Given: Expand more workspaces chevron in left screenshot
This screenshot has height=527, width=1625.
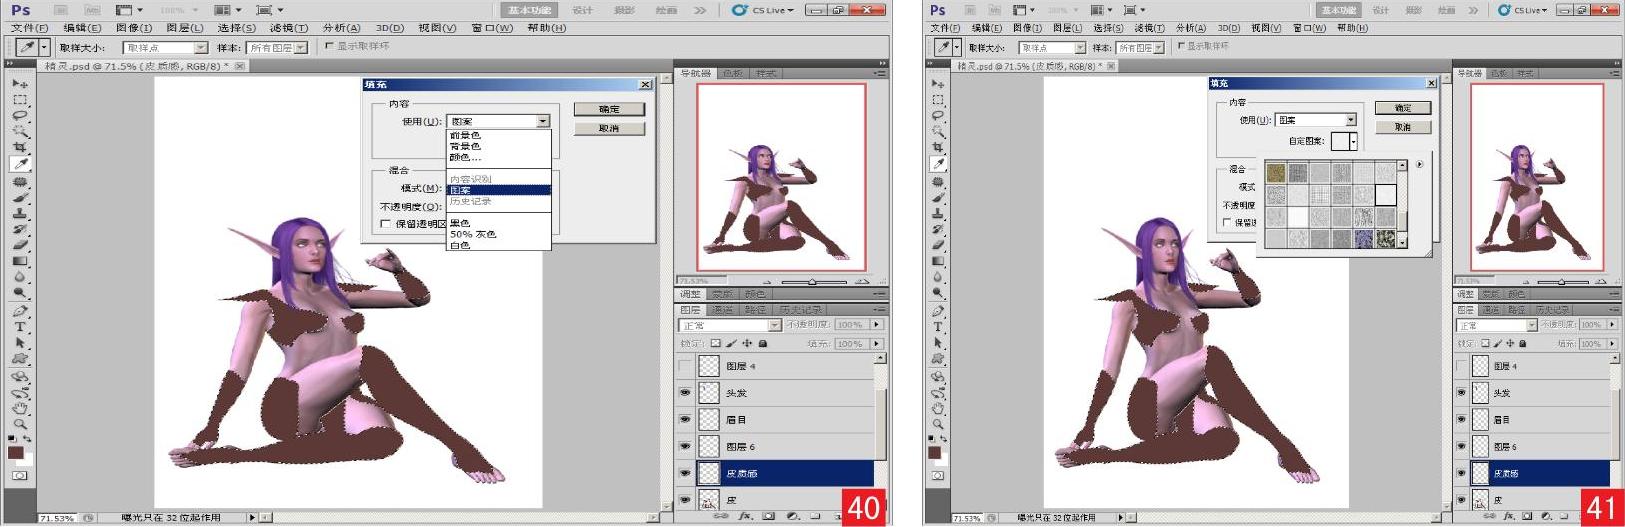Looking at the screenshot, I should coord(700,10).
